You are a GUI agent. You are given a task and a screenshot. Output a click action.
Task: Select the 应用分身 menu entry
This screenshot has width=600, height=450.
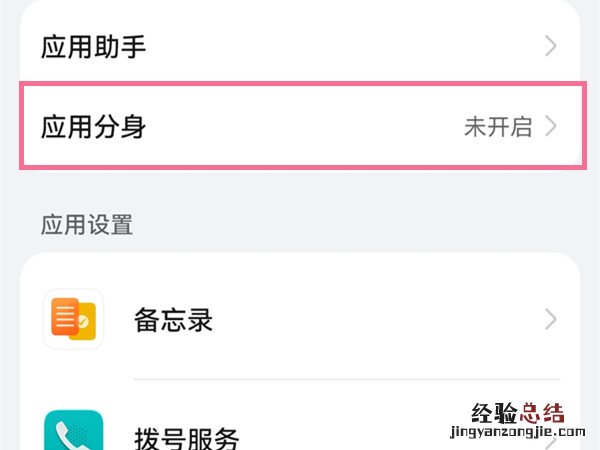pos(94,127)
